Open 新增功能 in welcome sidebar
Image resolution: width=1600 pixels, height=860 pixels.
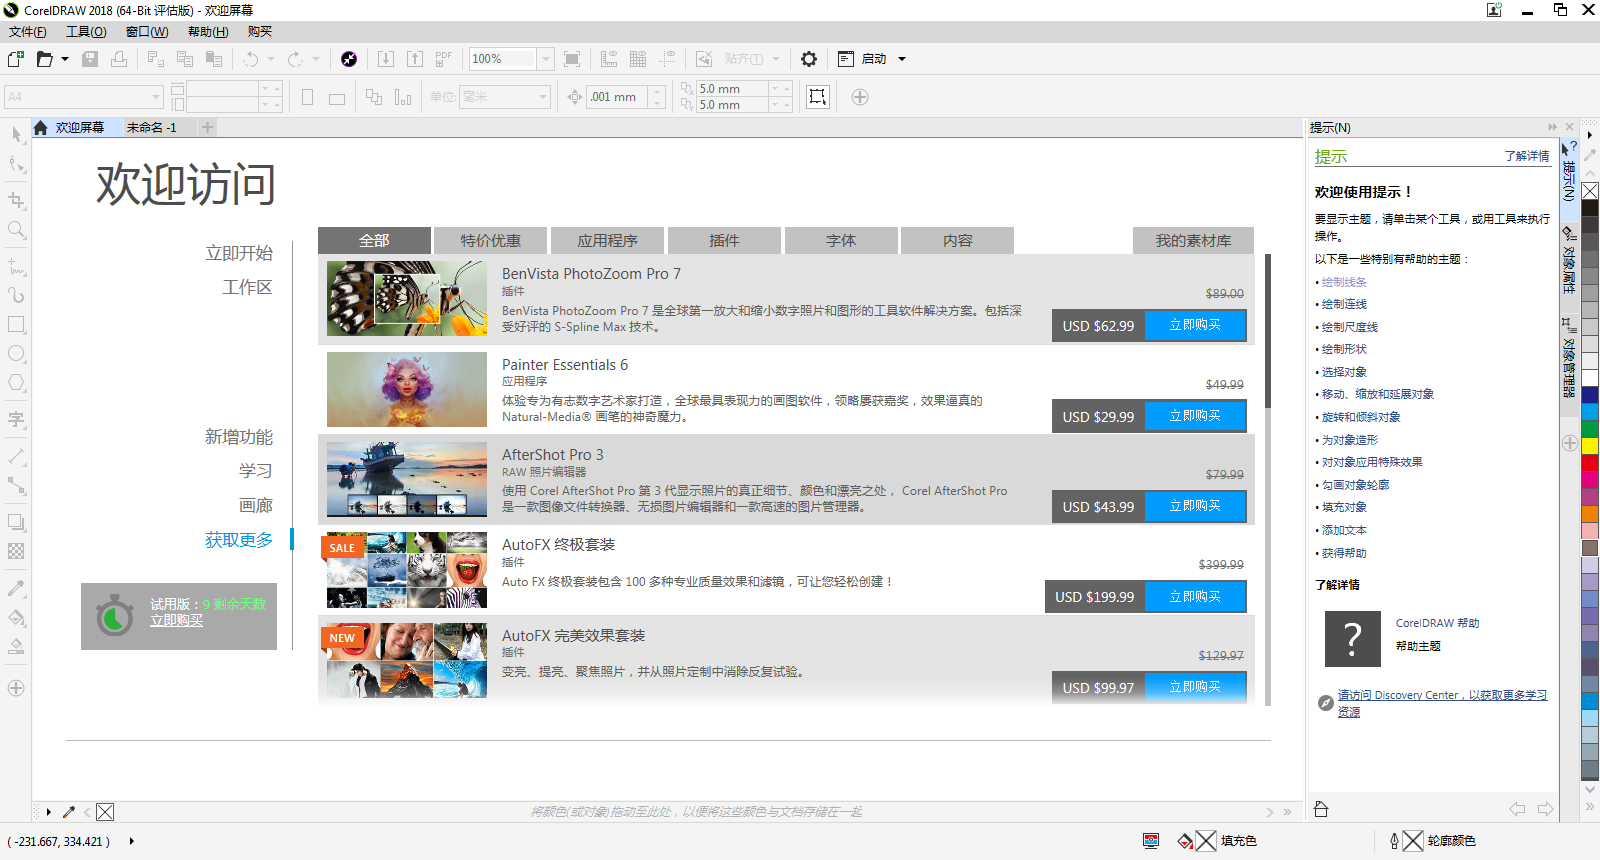pos(239,437)
